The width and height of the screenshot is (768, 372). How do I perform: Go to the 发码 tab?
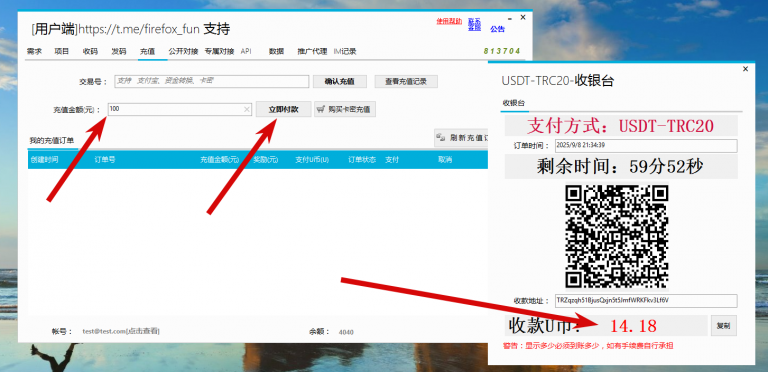pyautogui.click(x=119, y=51)
